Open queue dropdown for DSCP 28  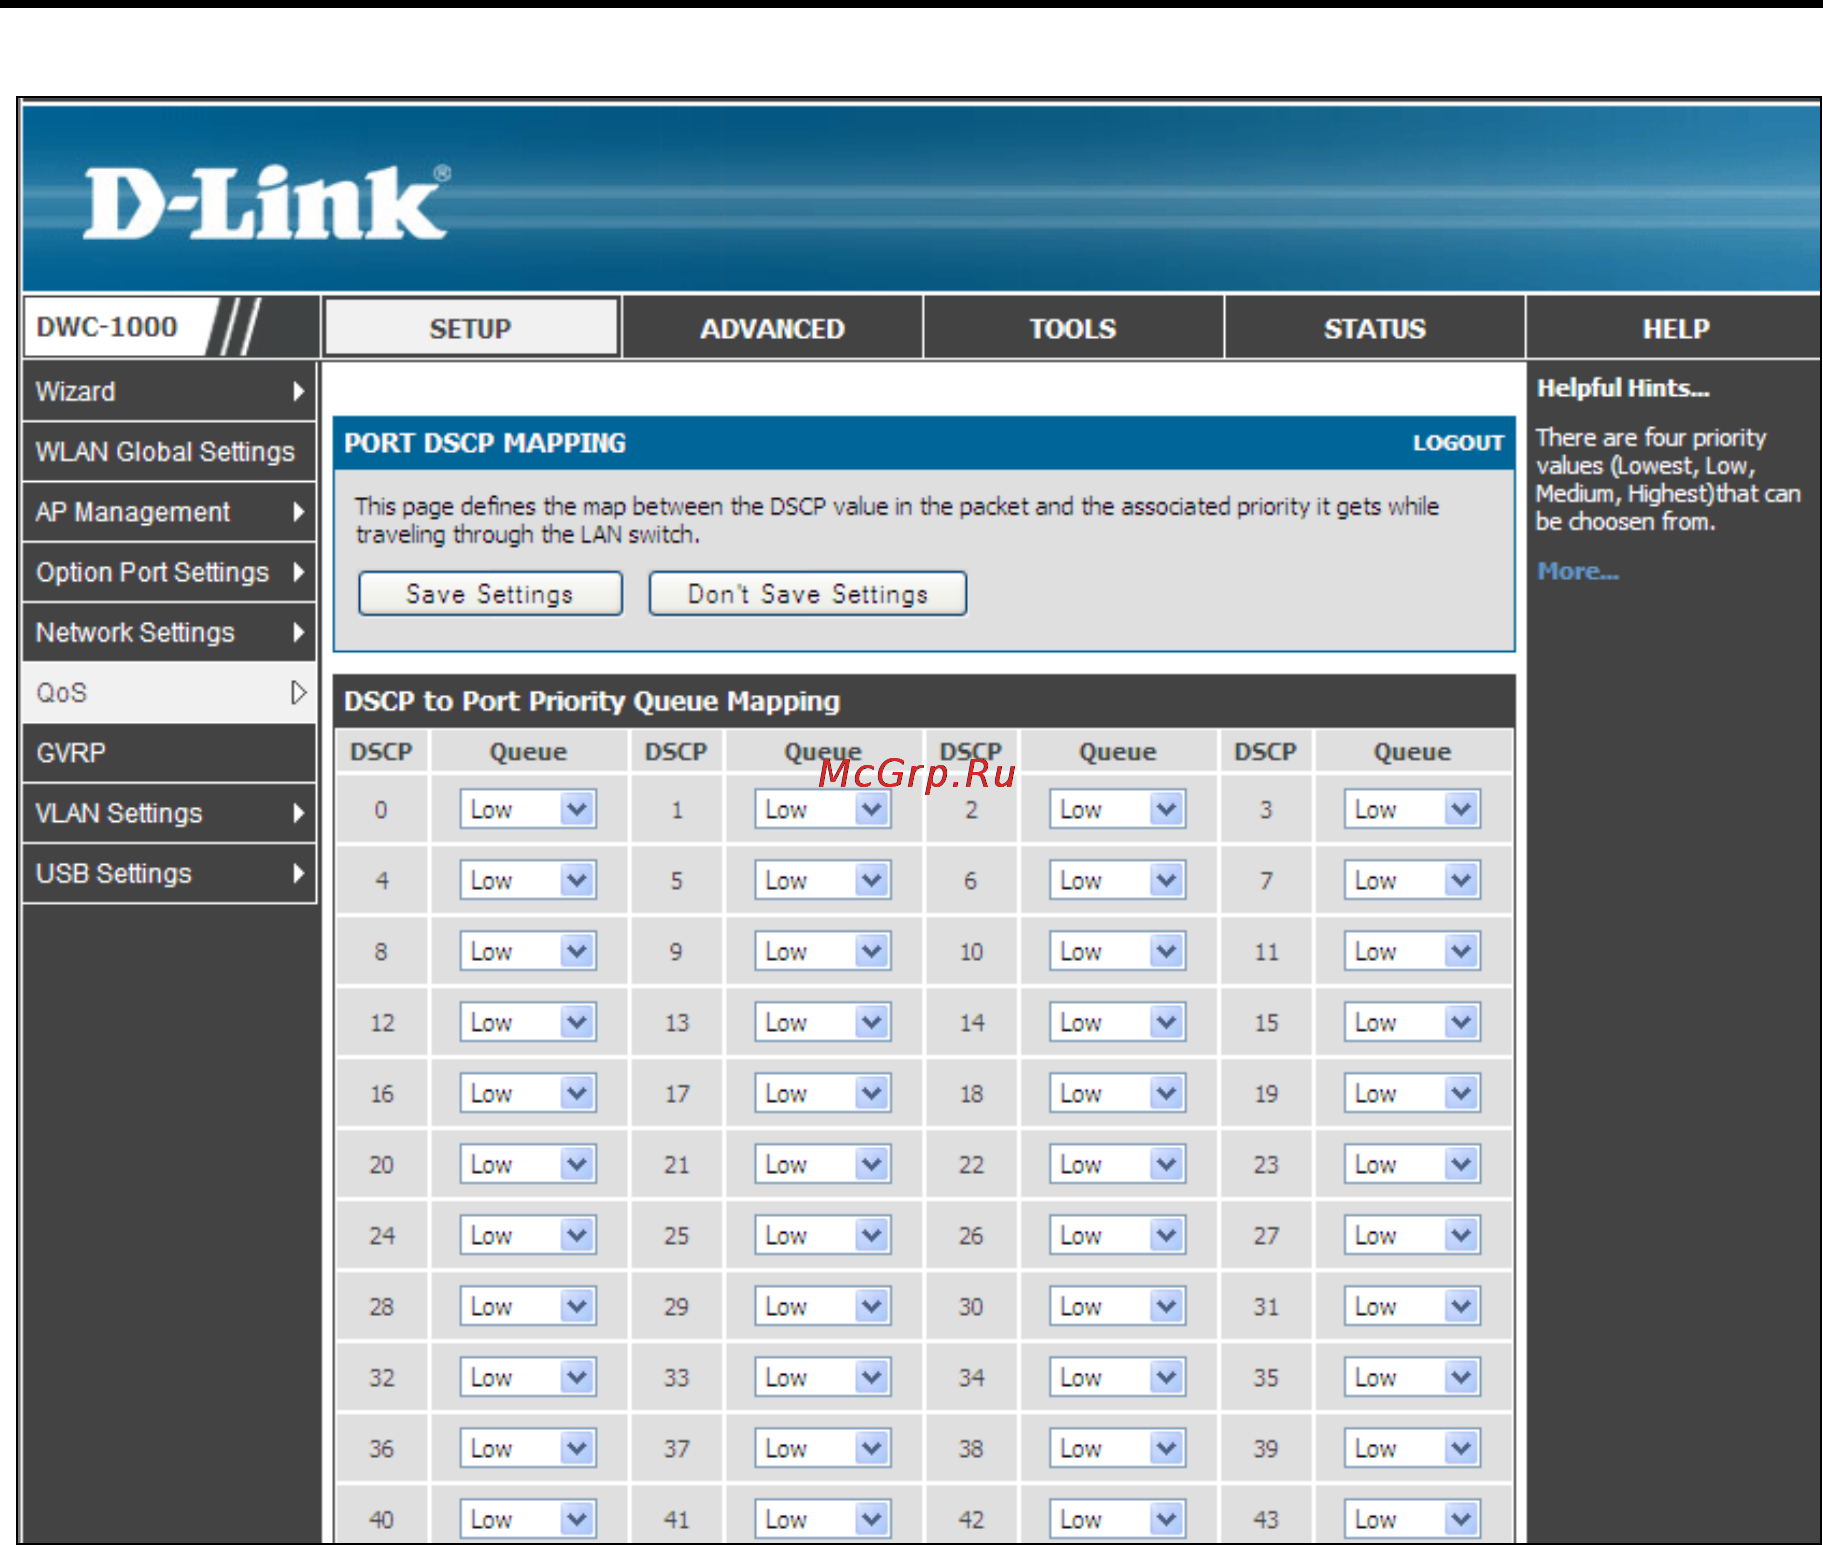[528, 1306]
